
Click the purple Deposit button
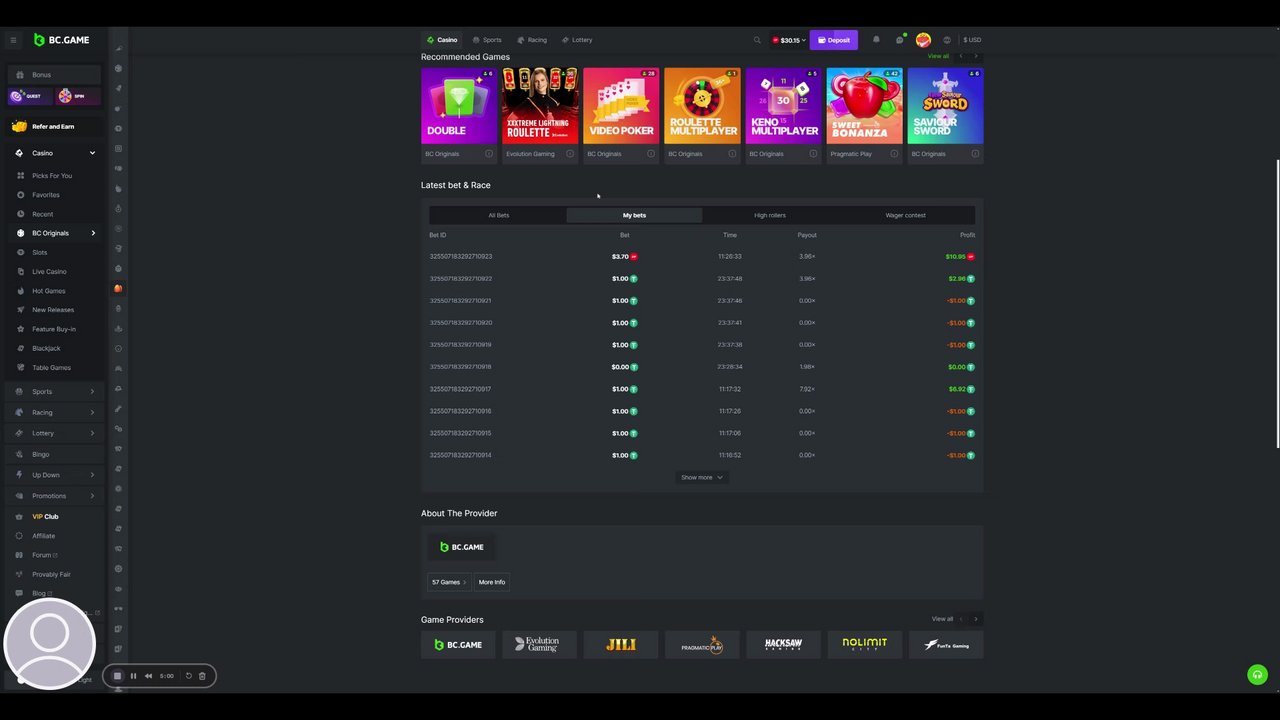834,40
